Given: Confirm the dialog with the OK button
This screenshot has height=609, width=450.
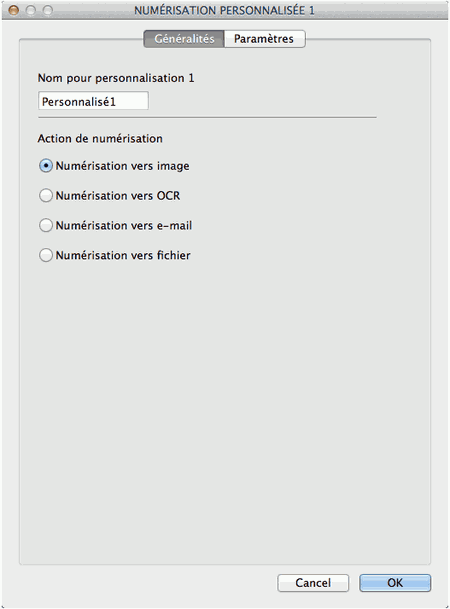Looking at the screenshot, I should tap(395, 583).
